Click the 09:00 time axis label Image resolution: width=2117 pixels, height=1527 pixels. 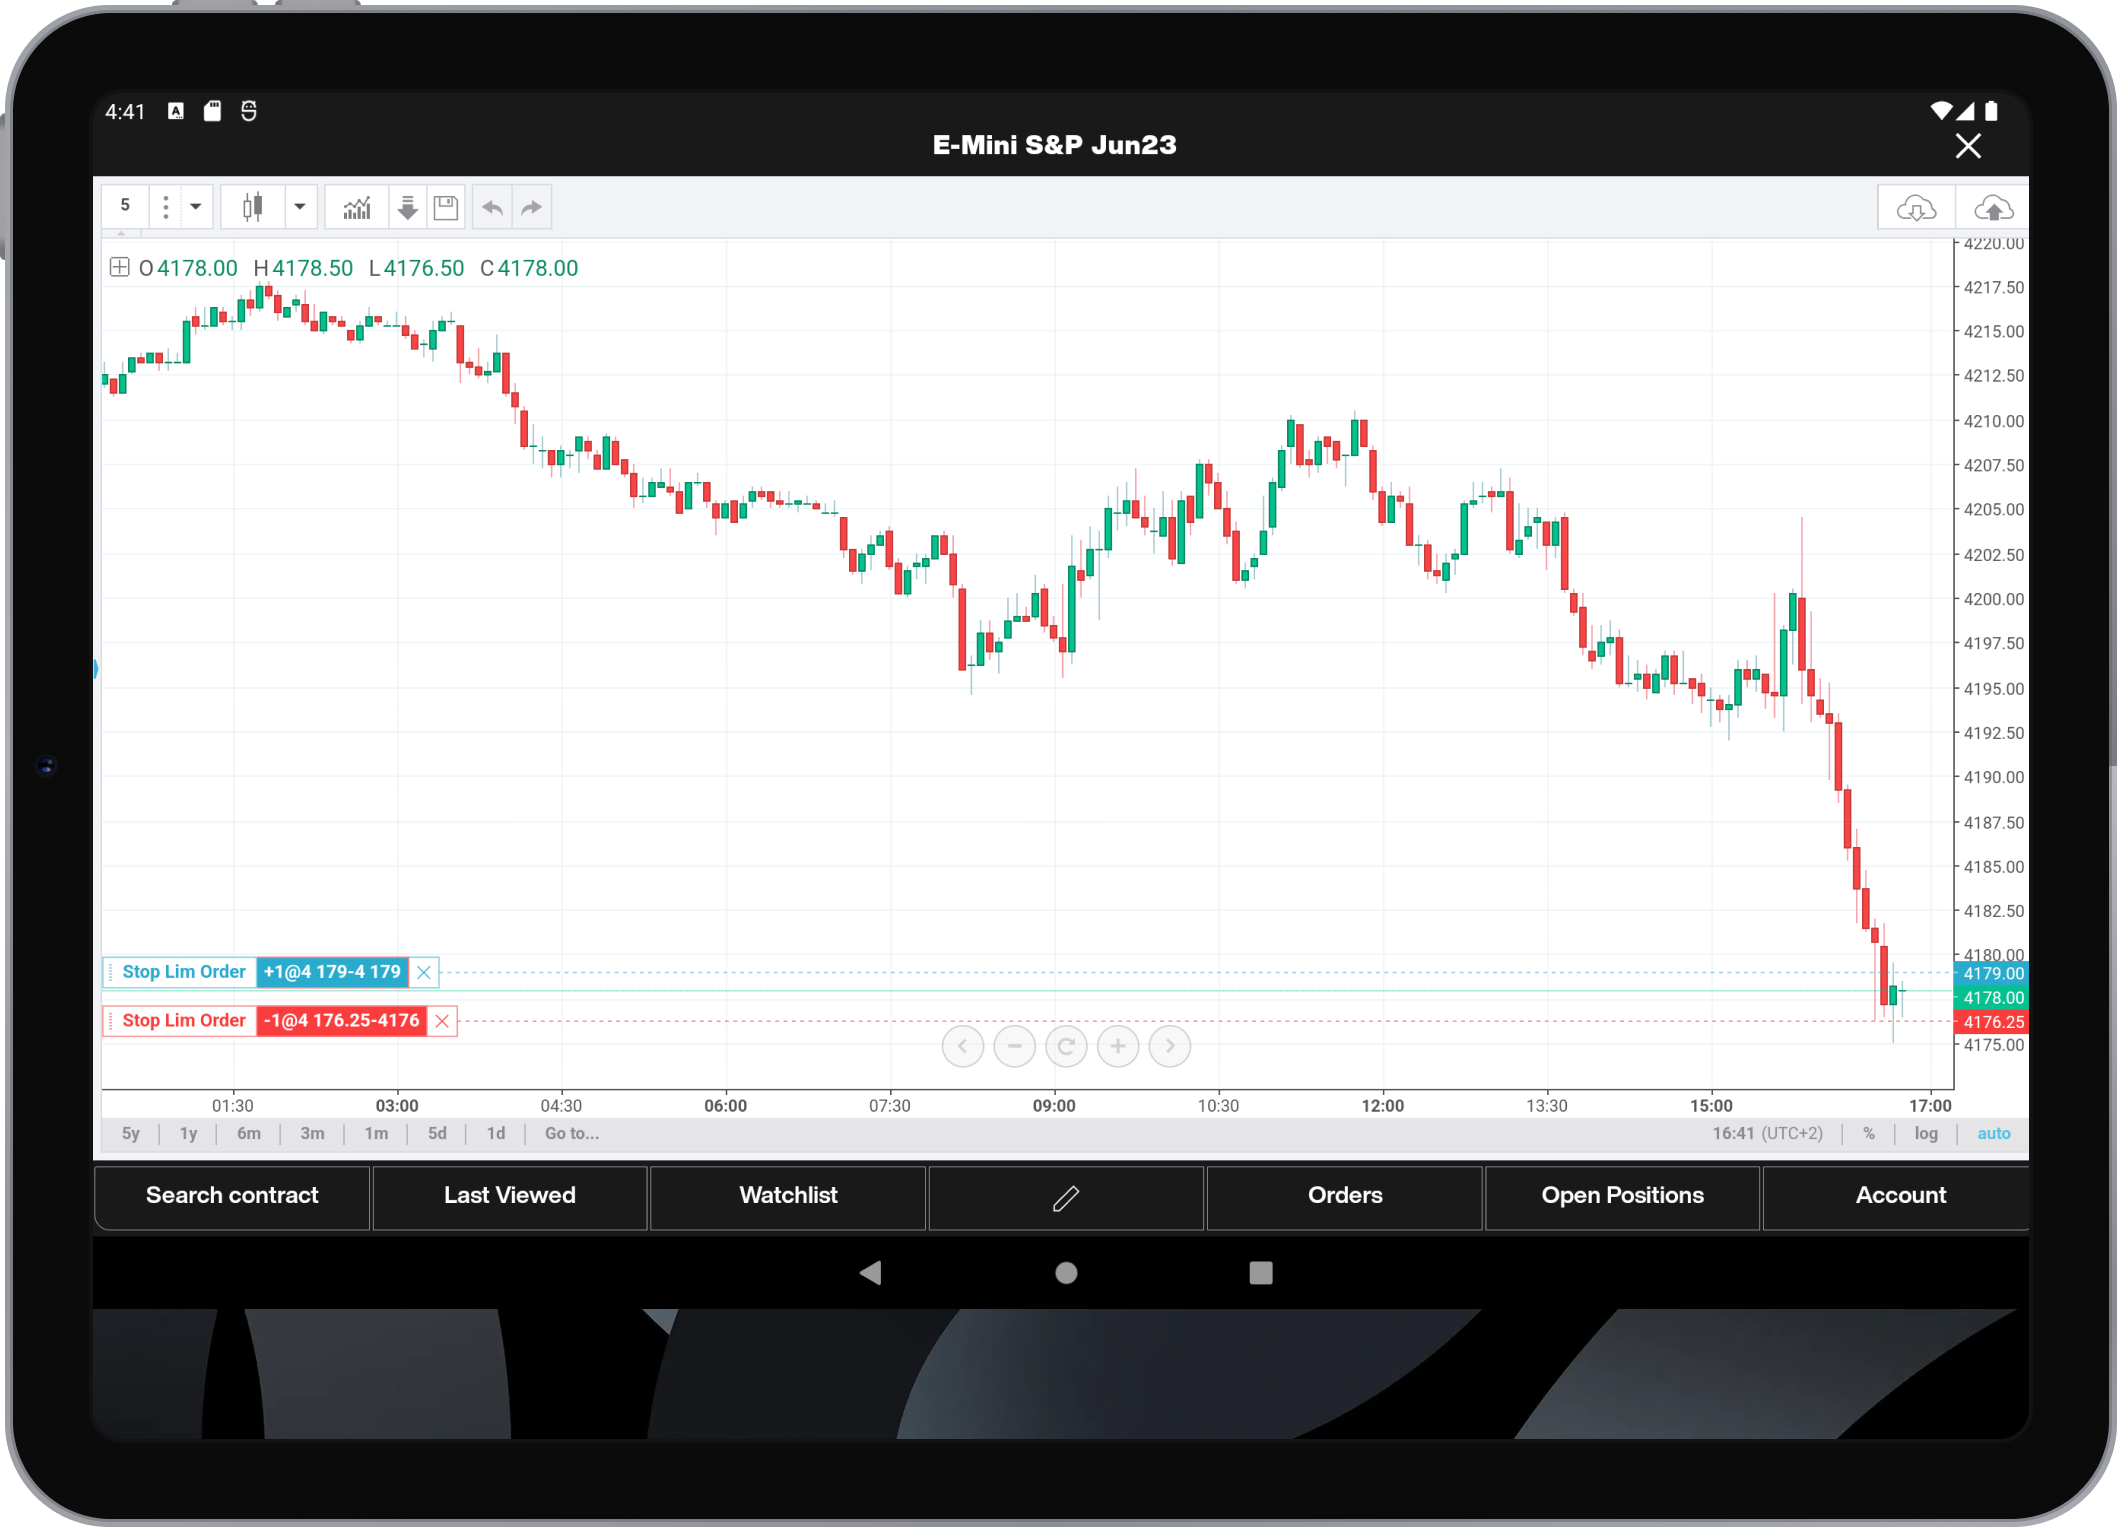tap(1054, 1106)
